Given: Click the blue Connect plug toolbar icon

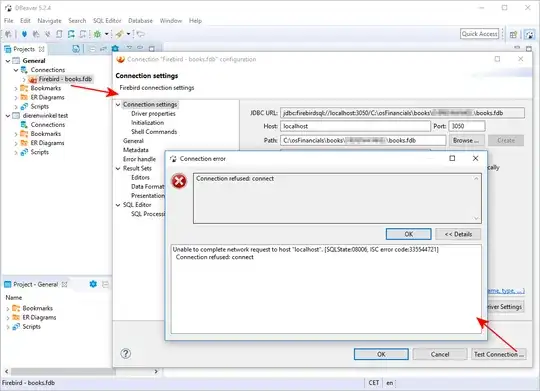Looking at the screenshot, I should (x=24, y=34).
